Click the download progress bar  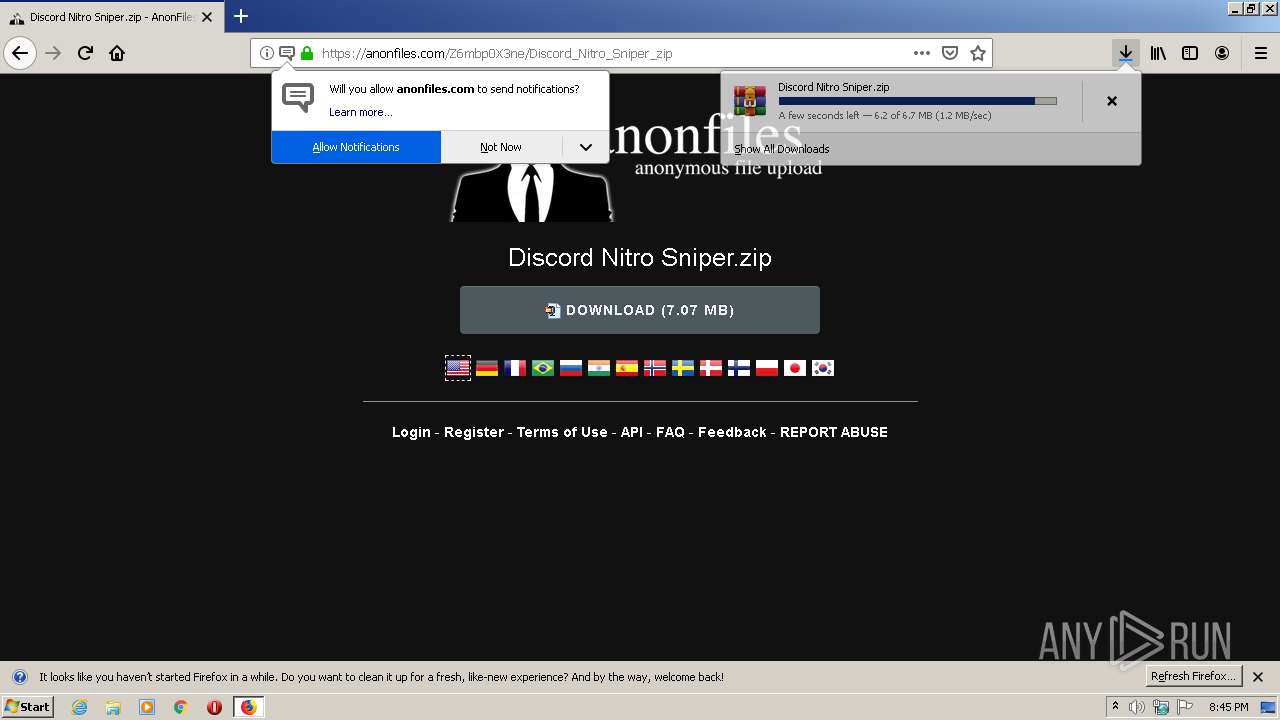point(917,101)
